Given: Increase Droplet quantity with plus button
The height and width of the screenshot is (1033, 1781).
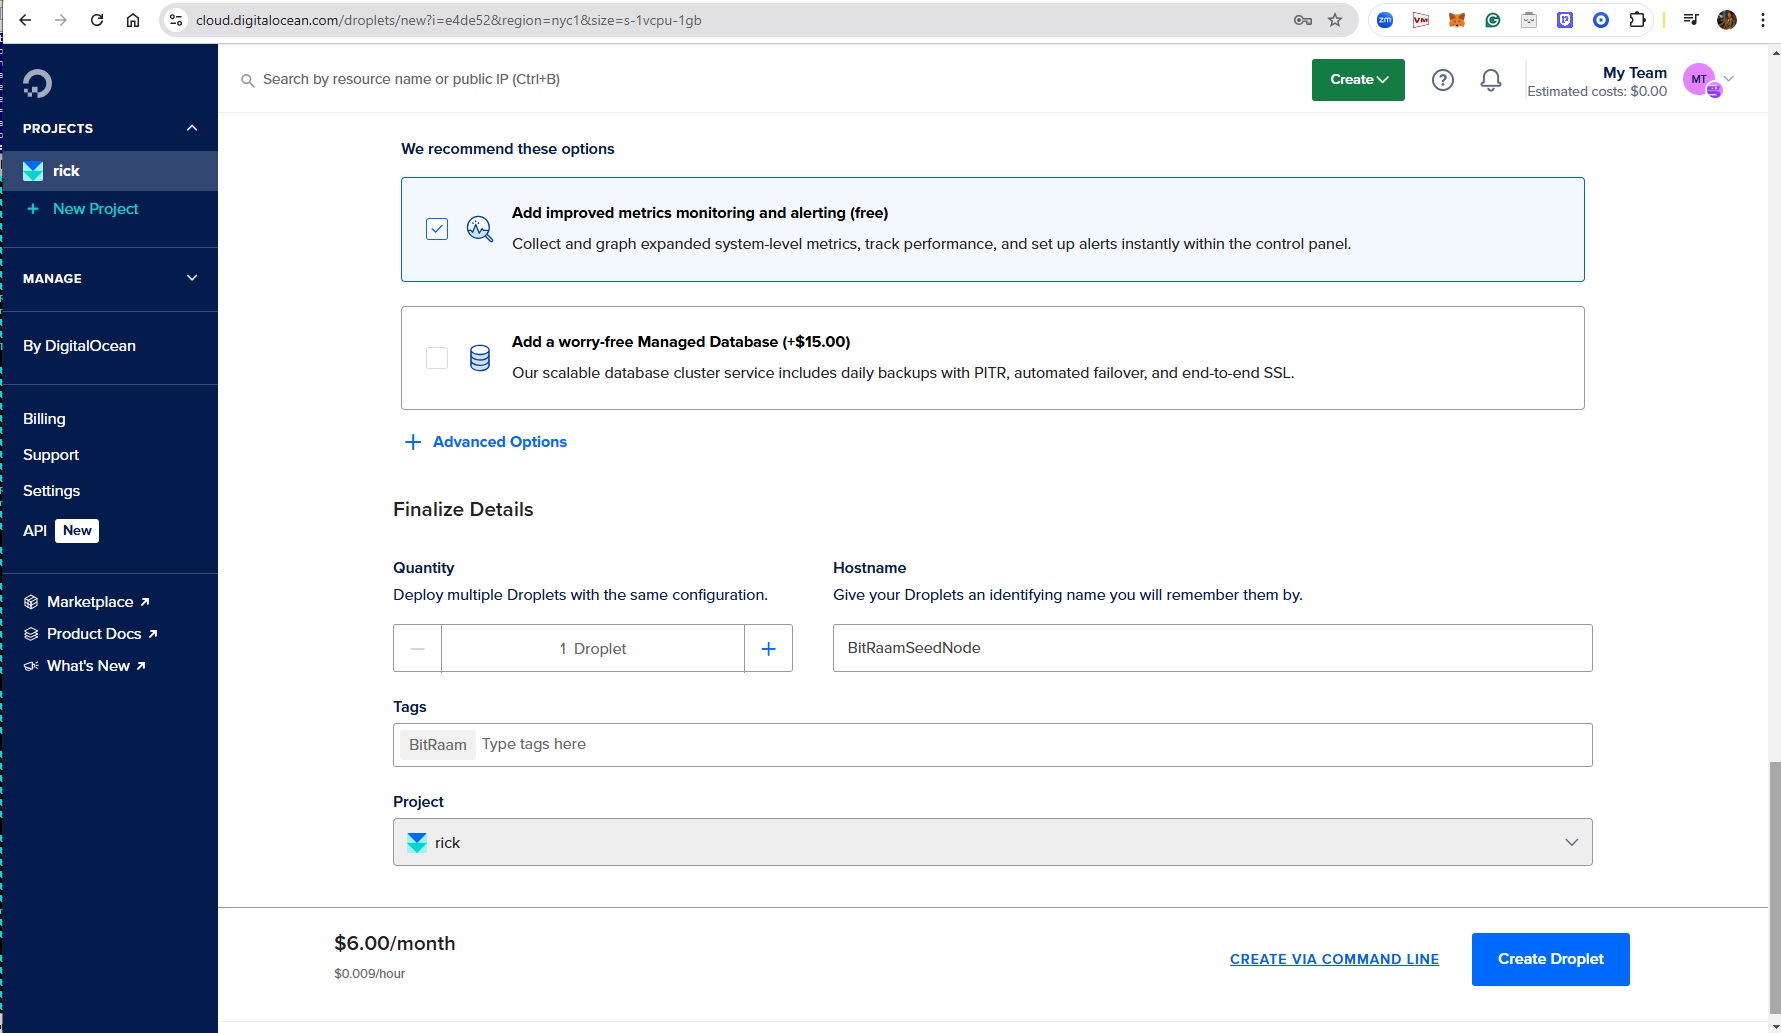Looking at the screenshot, I should (x=768, y=648).
